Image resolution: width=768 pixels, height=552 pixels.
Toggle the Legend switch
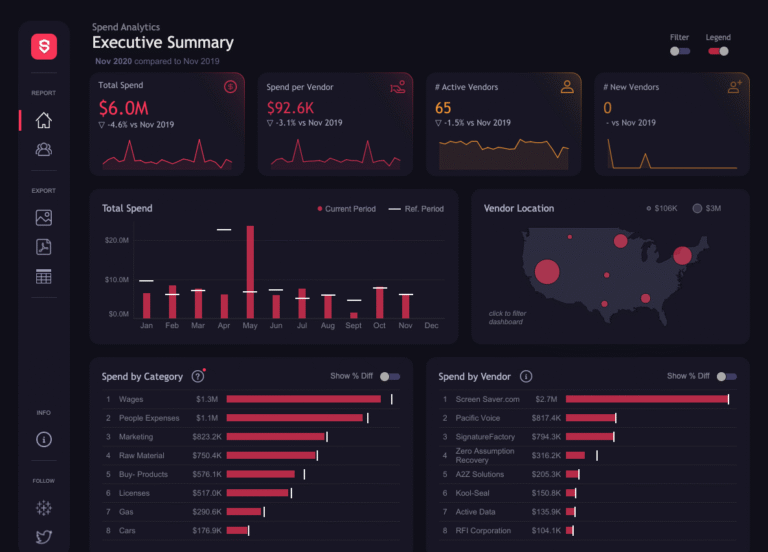[718, 51]
